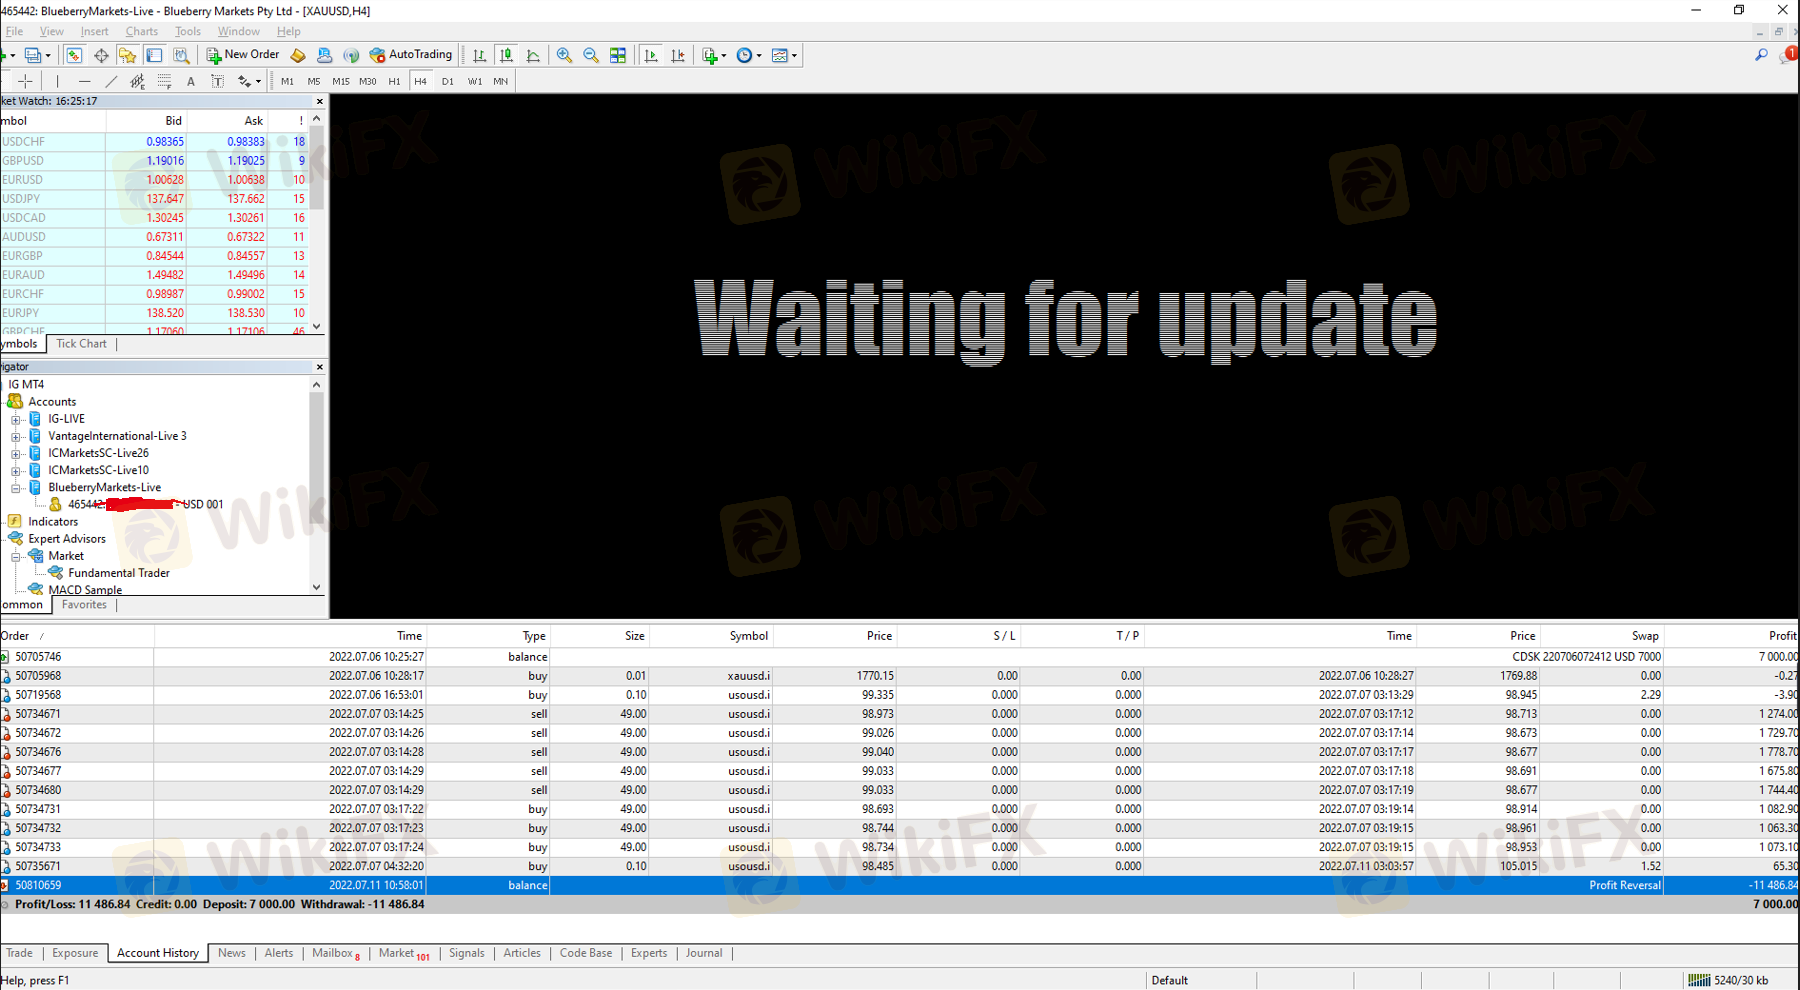Switch chart to line chart icon
This screenshot has width=1800, height=990.
533,55
